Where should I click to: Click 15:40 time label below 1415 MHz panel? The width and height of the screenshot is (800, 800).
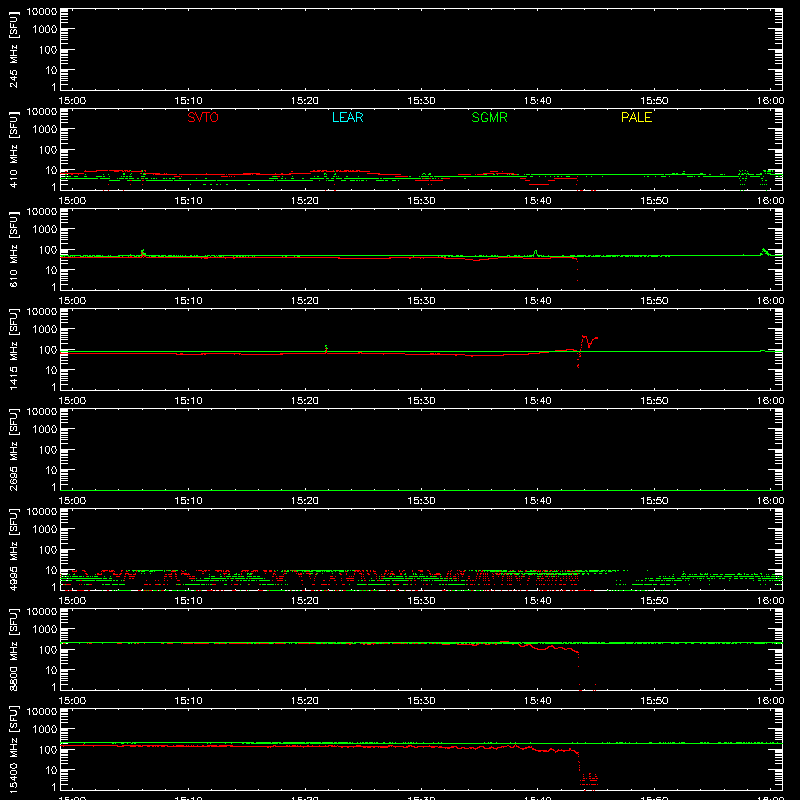click(x=538, y=401)
